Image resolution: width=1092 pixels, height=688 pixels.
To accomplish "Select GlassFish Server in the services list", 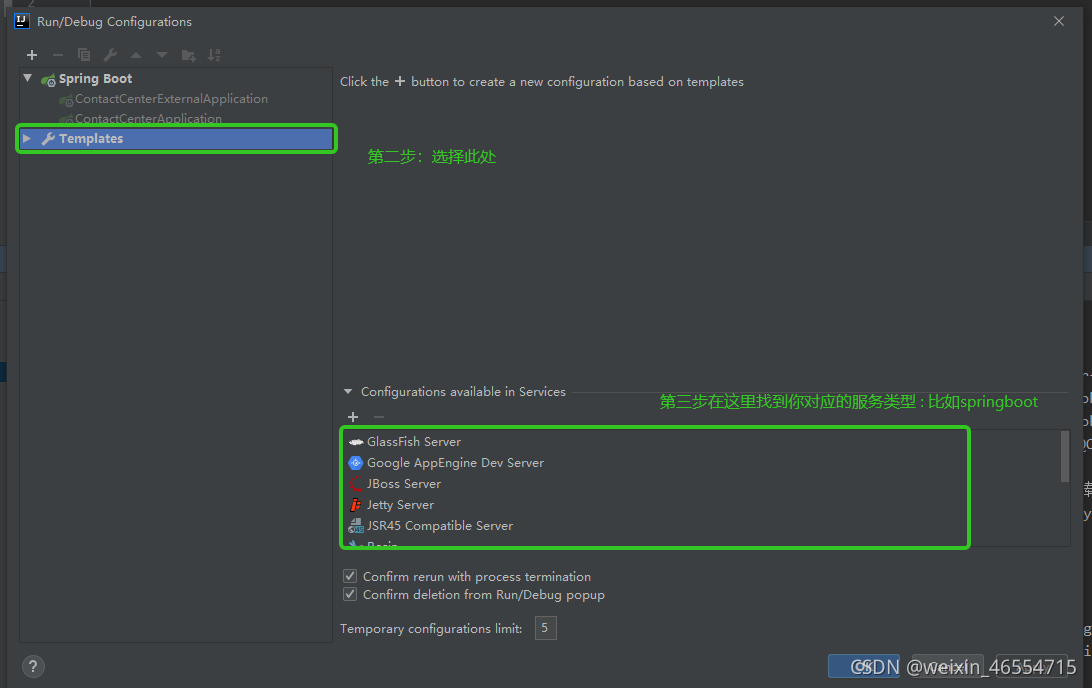I will click(x=414, y=442).
